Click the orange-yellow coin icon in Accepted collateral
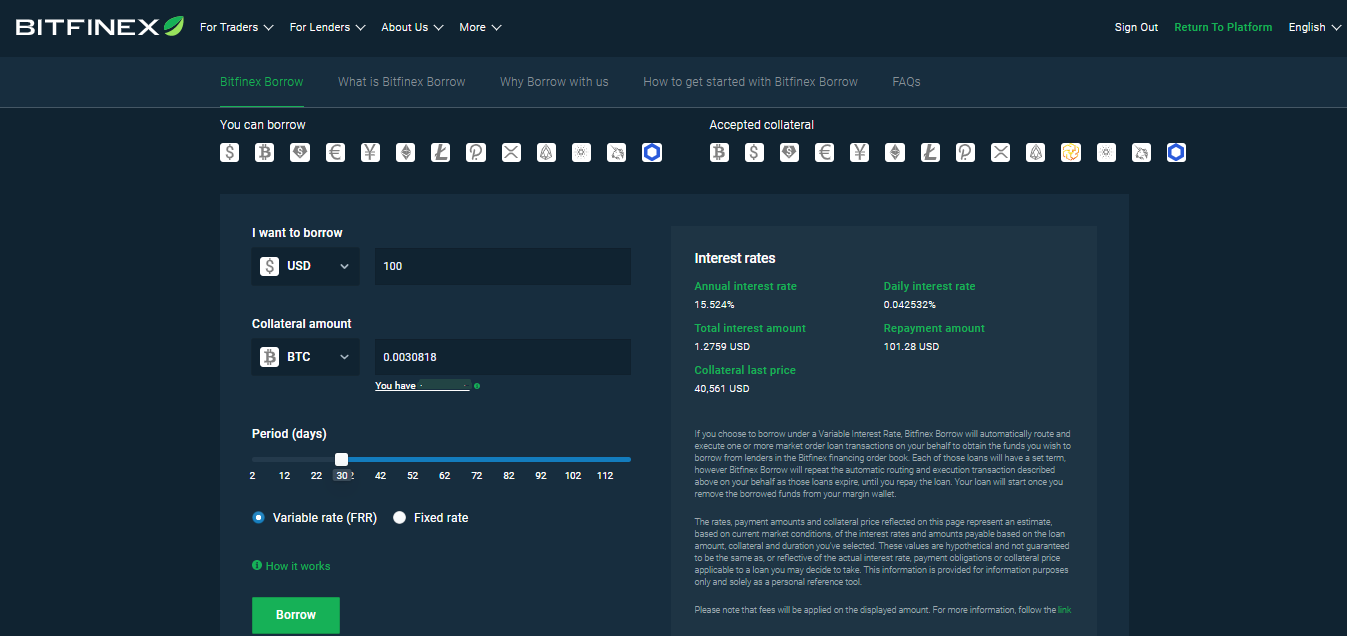Screen dimensions: 1347x636 point(1071,153)
